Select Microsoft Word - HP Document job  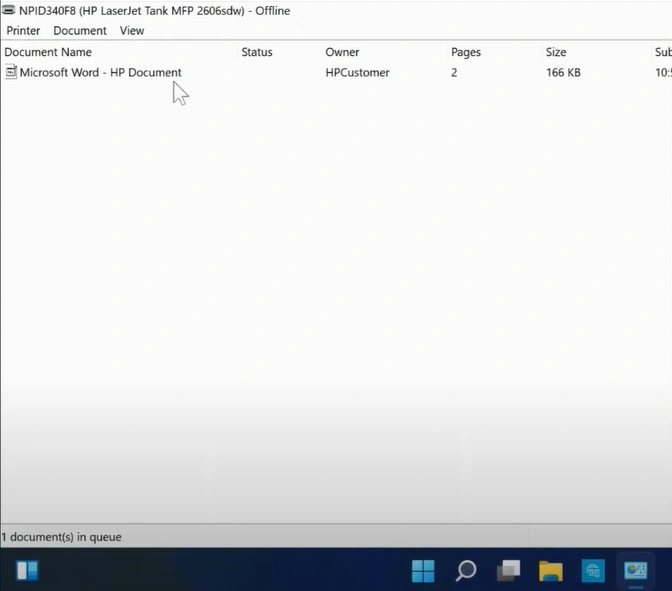tap(100, 73)
